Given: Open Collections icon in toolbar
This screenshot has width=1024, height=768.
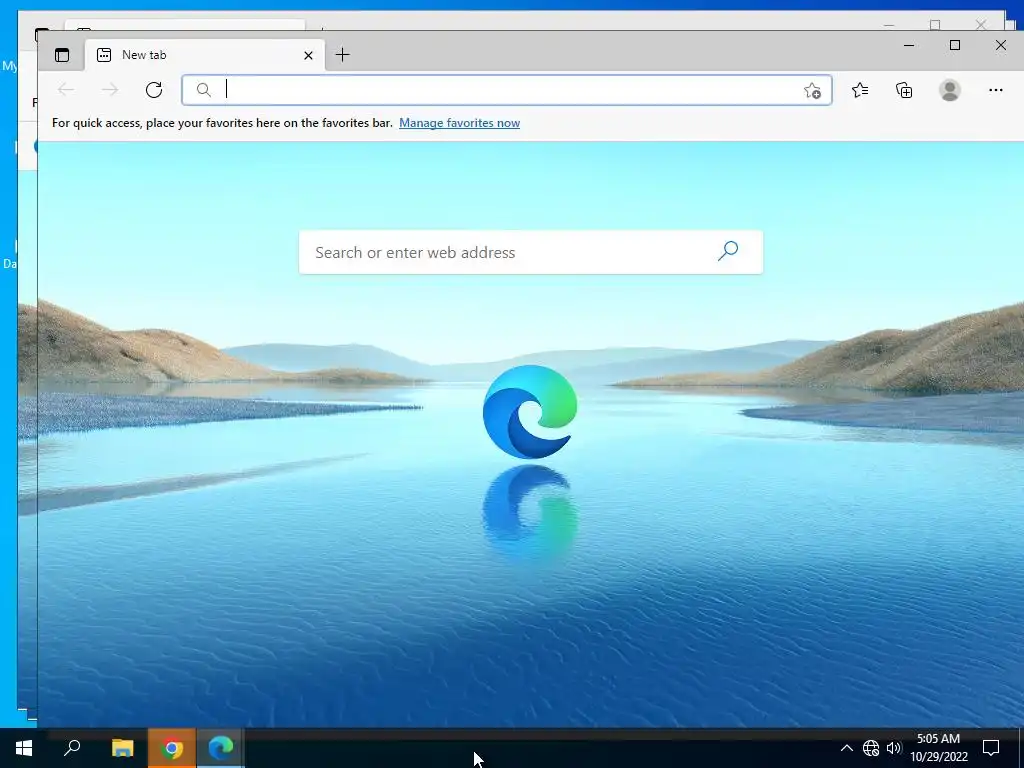Looking at the screenshot, I should (x=904, y=90).
